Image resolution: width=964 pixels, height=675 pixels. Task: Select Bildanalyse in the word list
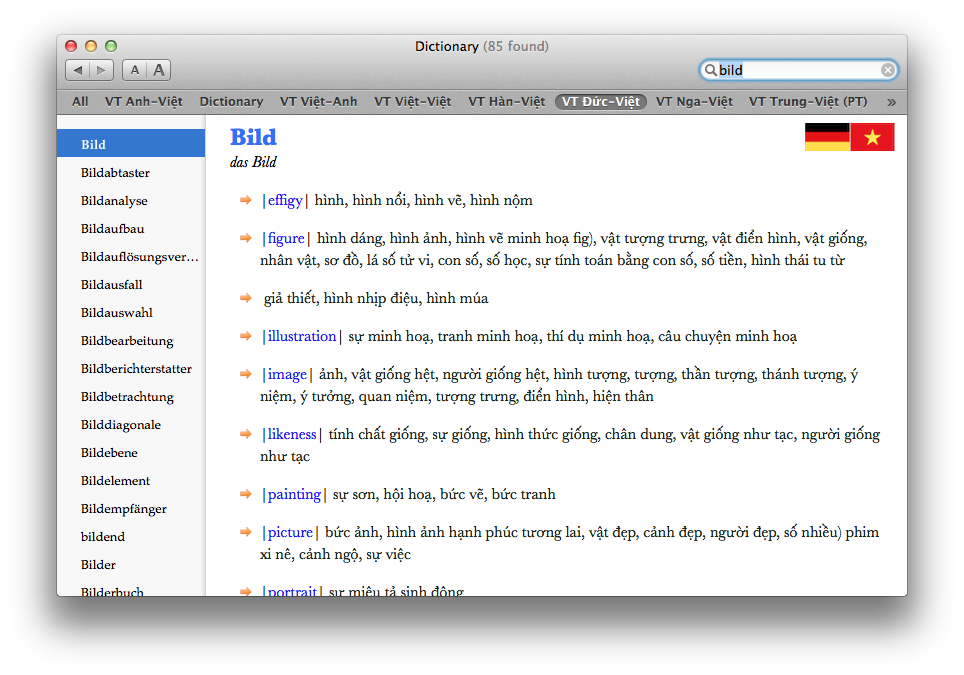click(x=131, y=200)
